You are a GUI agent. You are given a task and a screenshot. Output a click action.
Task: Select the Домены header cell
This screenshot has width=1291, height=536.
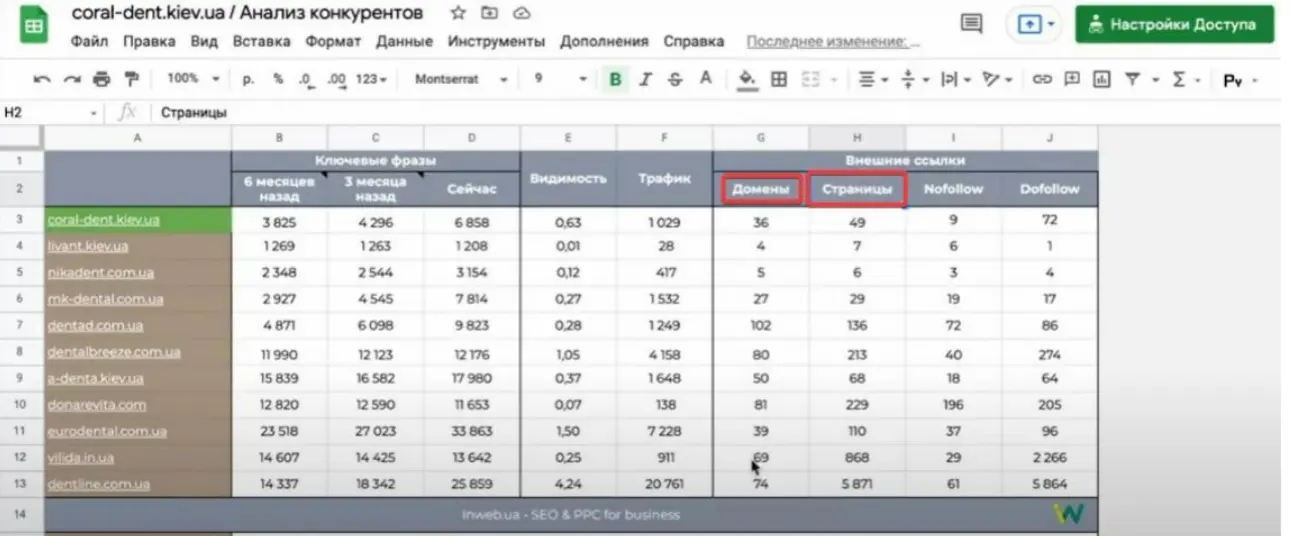pyautogui.click(x=761, y=188)
